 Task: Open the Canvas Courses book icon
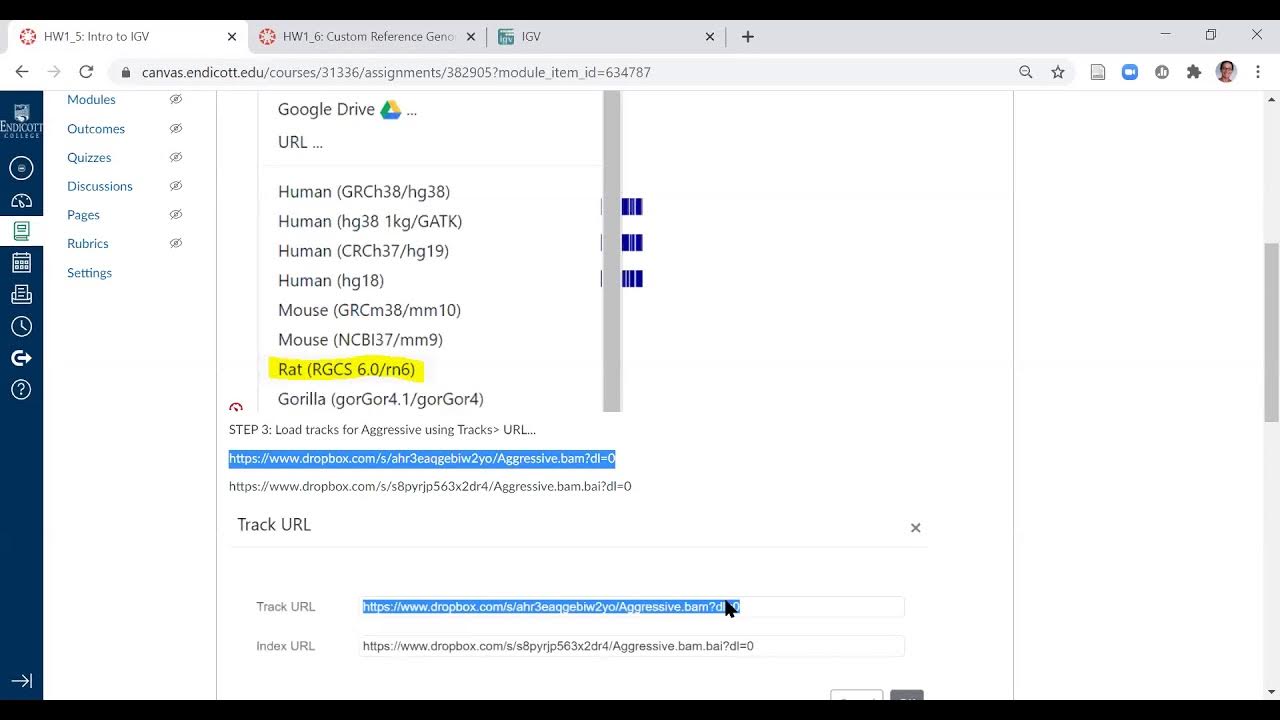point(21,231)
